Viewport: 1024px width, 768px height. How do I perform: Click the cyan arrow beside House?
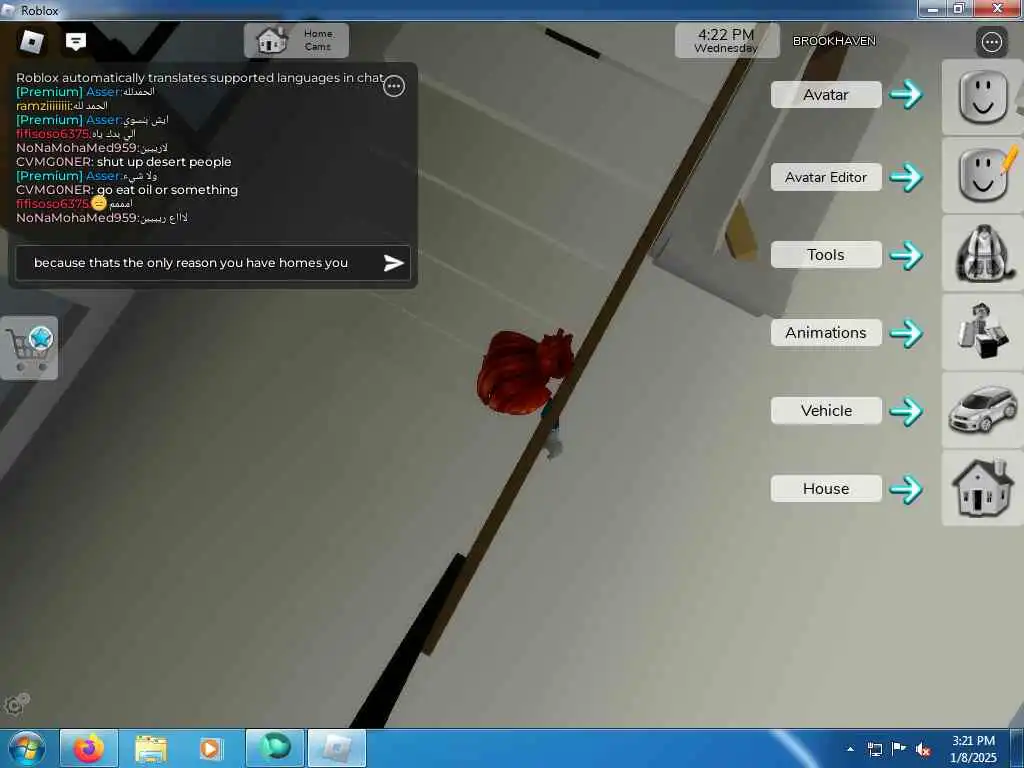pos(906,489)
